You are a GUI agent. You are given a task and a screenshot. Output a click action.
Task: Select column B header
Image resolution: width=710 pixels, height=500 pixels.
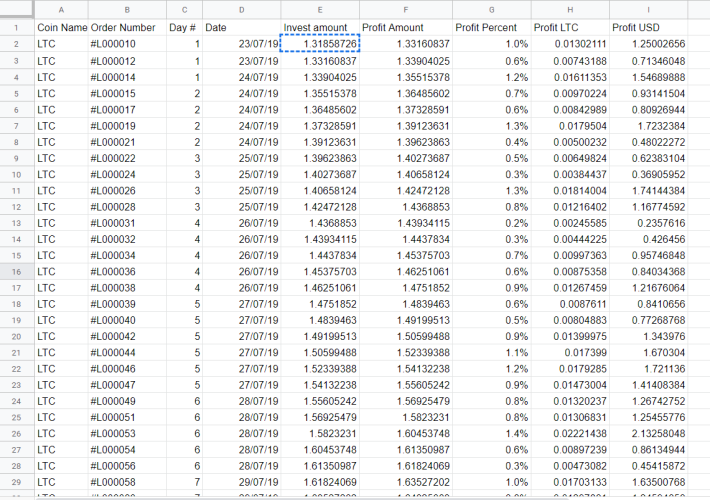coord(127,10)
